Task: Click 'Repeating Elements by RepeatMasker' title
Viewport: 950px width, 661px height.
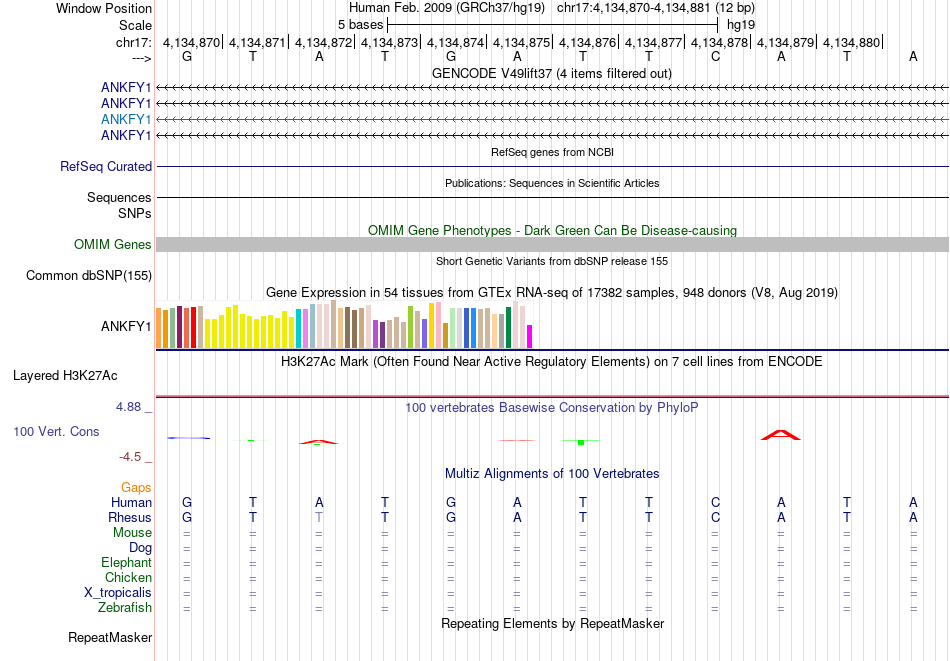Action: (552, 624)
